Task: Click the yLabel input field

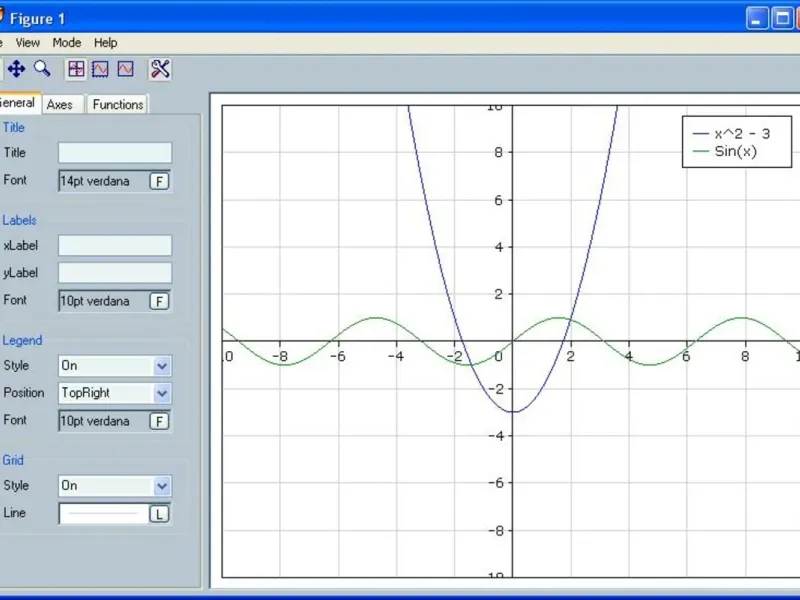Action: tap(115, 273)
